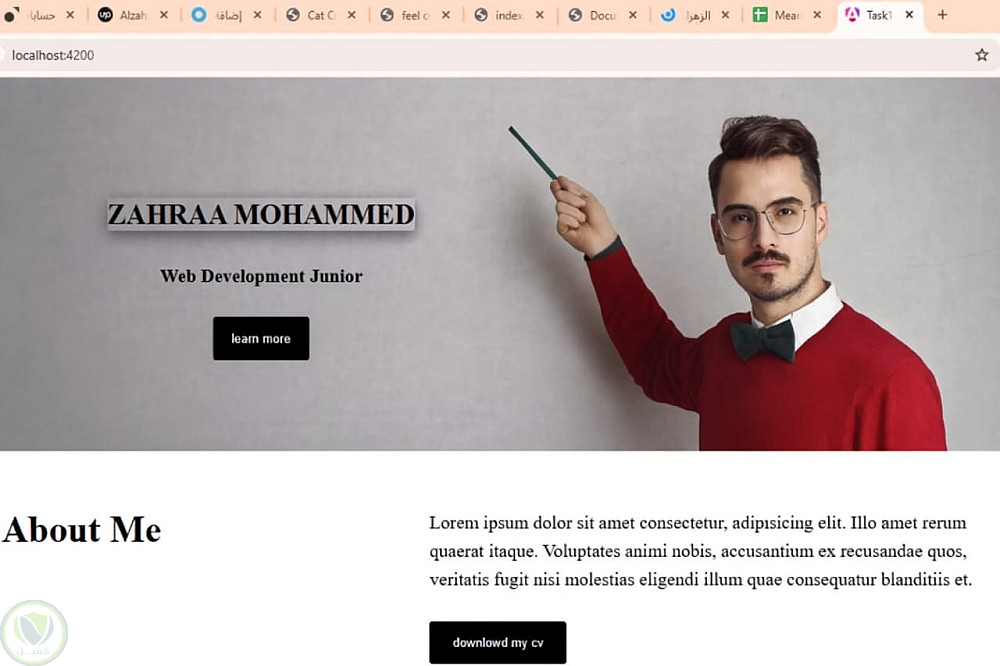
Task: Close the Task1 tab
Action: (909, 15)
